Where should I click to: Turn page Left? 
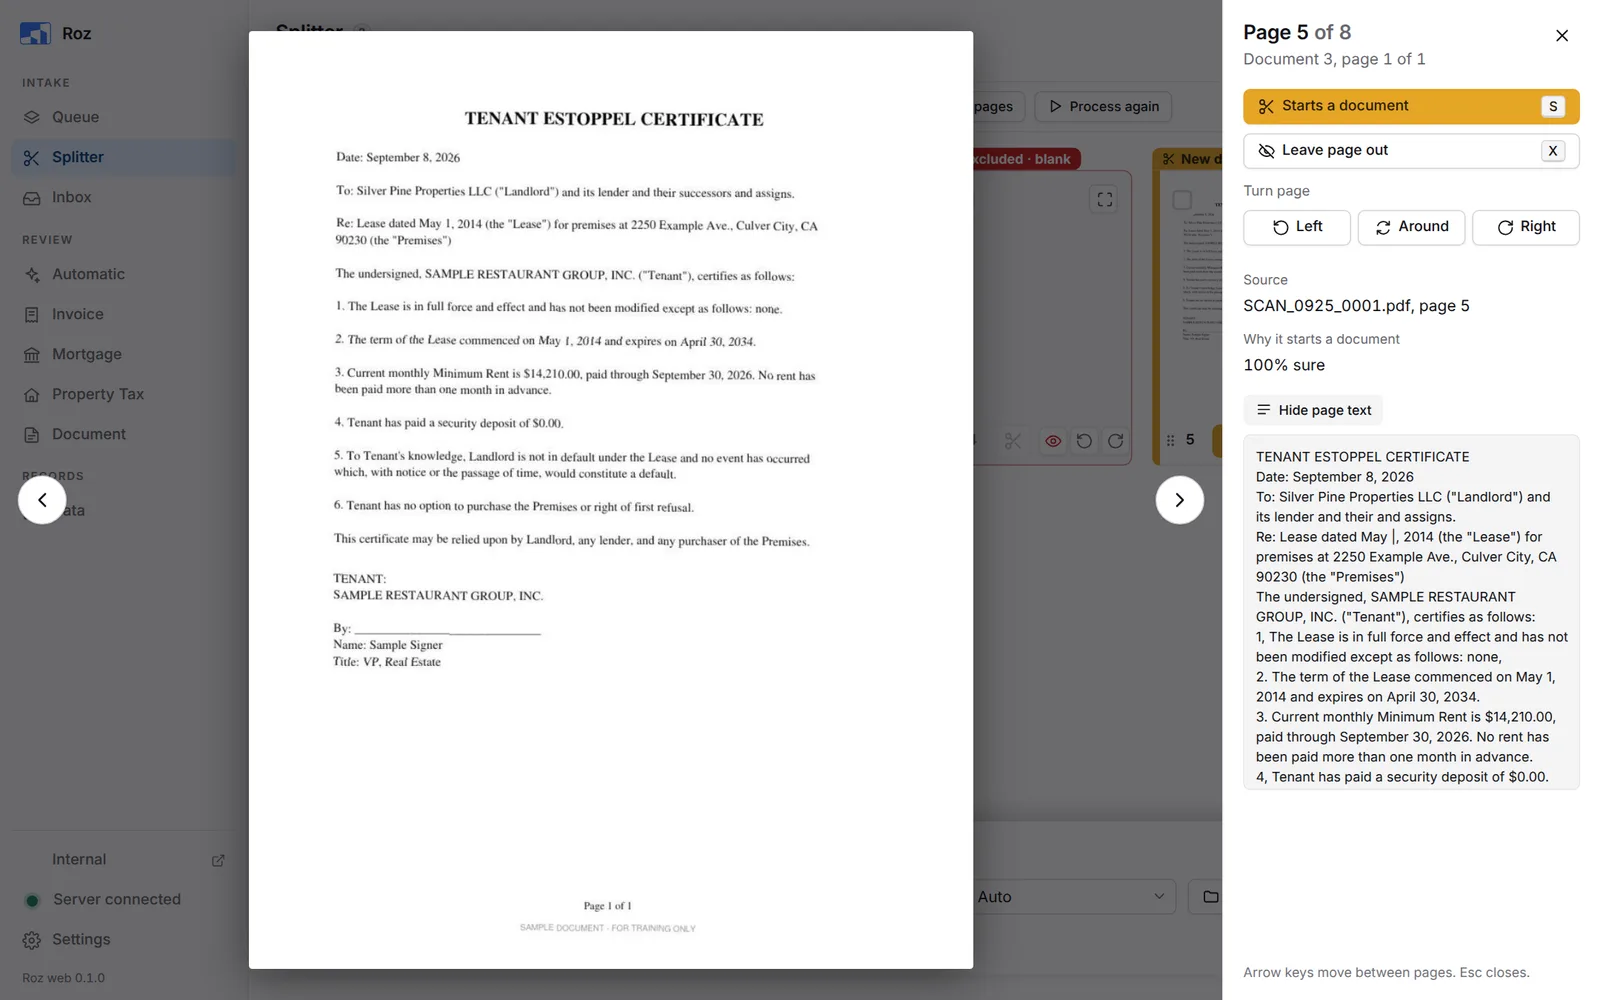coord(1297,227)
